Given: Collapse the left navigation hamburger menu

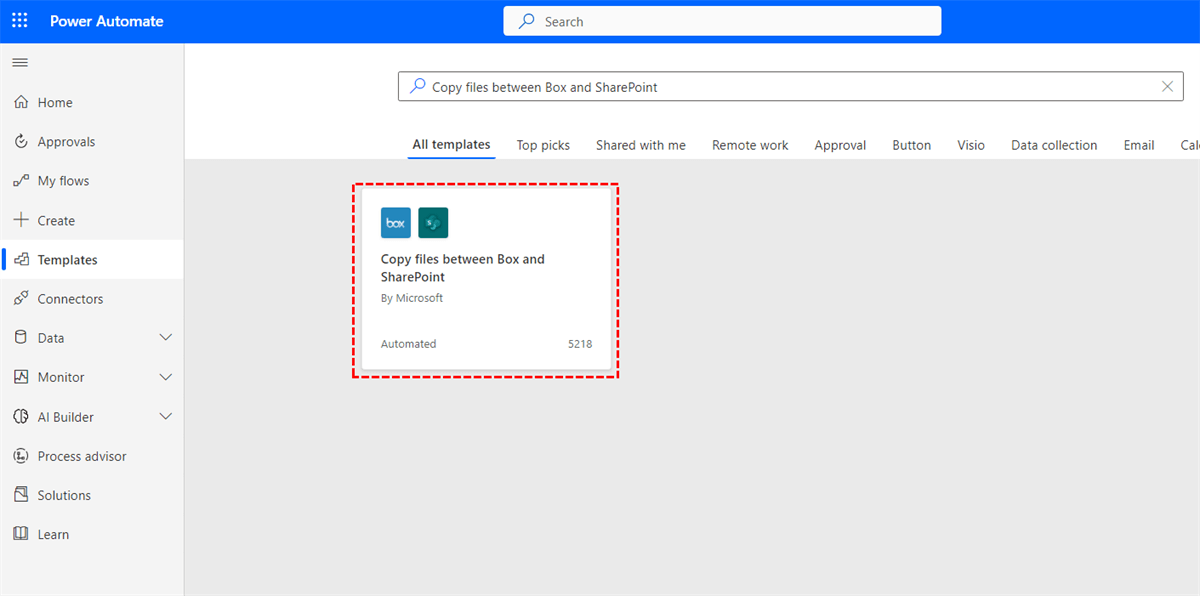Looking at the screenshot, I should (x=20, y=63).
